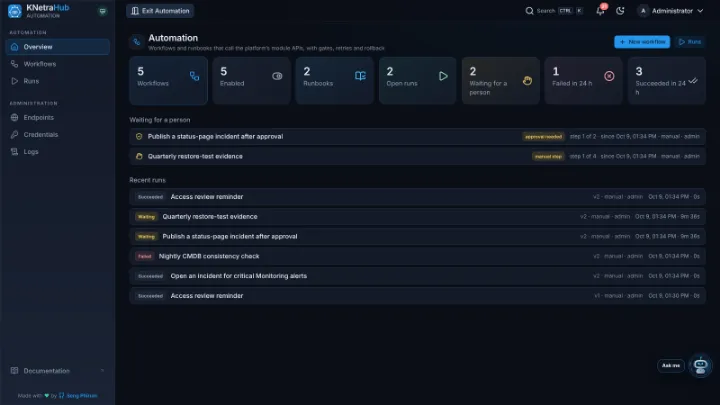Open the v2 Access review reminder run
Image resolution: width=720 pixels, height=405 pixels.
[417, 197]
